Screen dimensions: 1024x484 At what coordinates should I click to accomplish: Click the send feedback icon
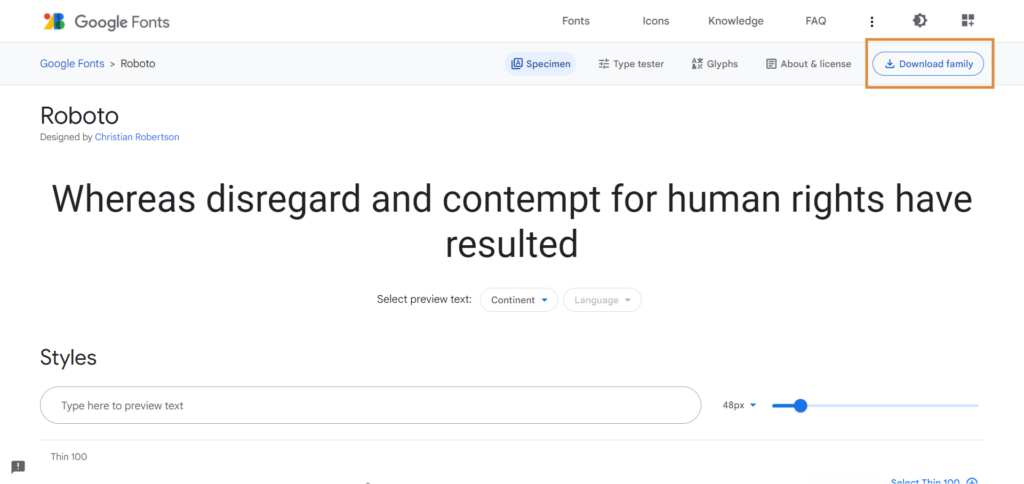pyautogui.click(x=18, y=467)
